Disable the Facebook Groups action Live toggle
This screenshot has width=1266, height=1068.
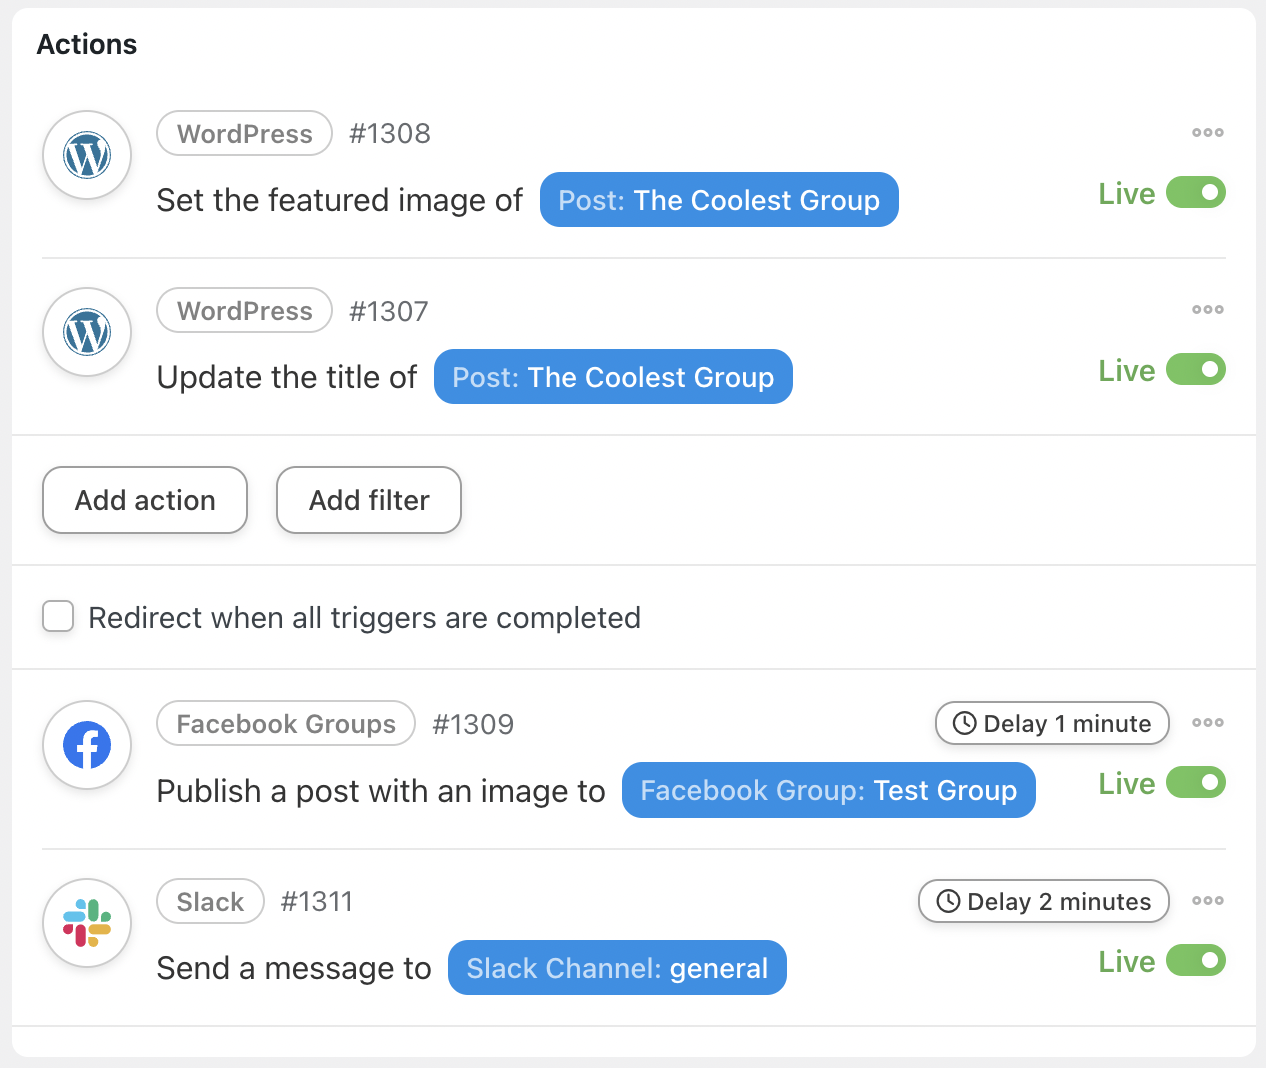[1196, 782]
